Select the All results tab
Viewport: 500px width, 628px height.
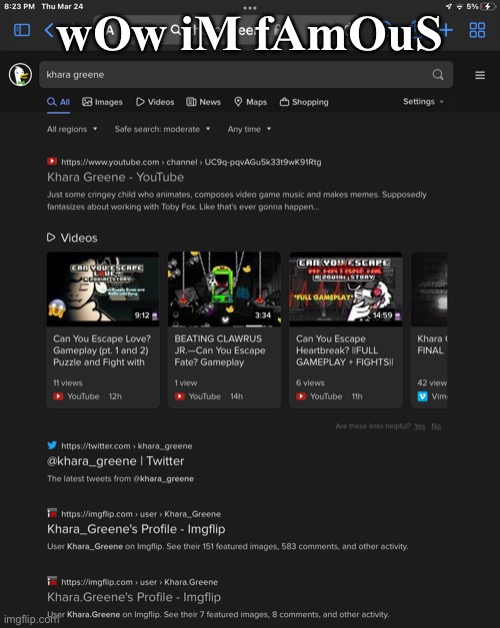[58, 102]
